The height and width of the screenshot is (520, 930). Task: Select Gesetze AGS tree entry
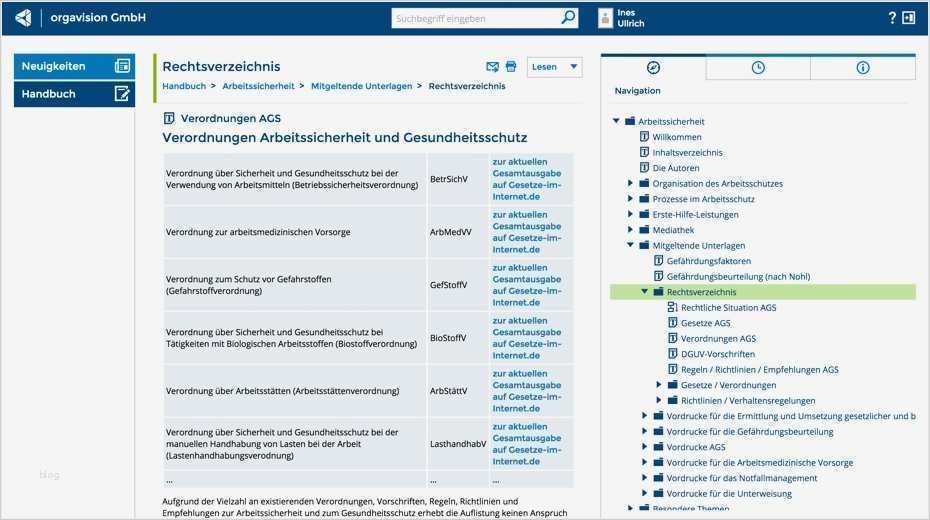(x=705, y=323)
